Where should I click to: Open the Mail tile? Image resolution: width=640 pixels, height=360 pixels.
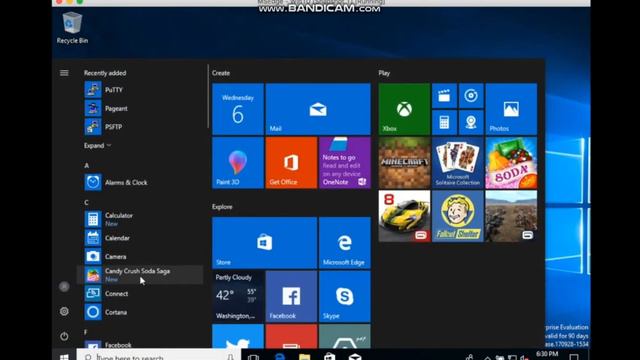coord(318,109)
